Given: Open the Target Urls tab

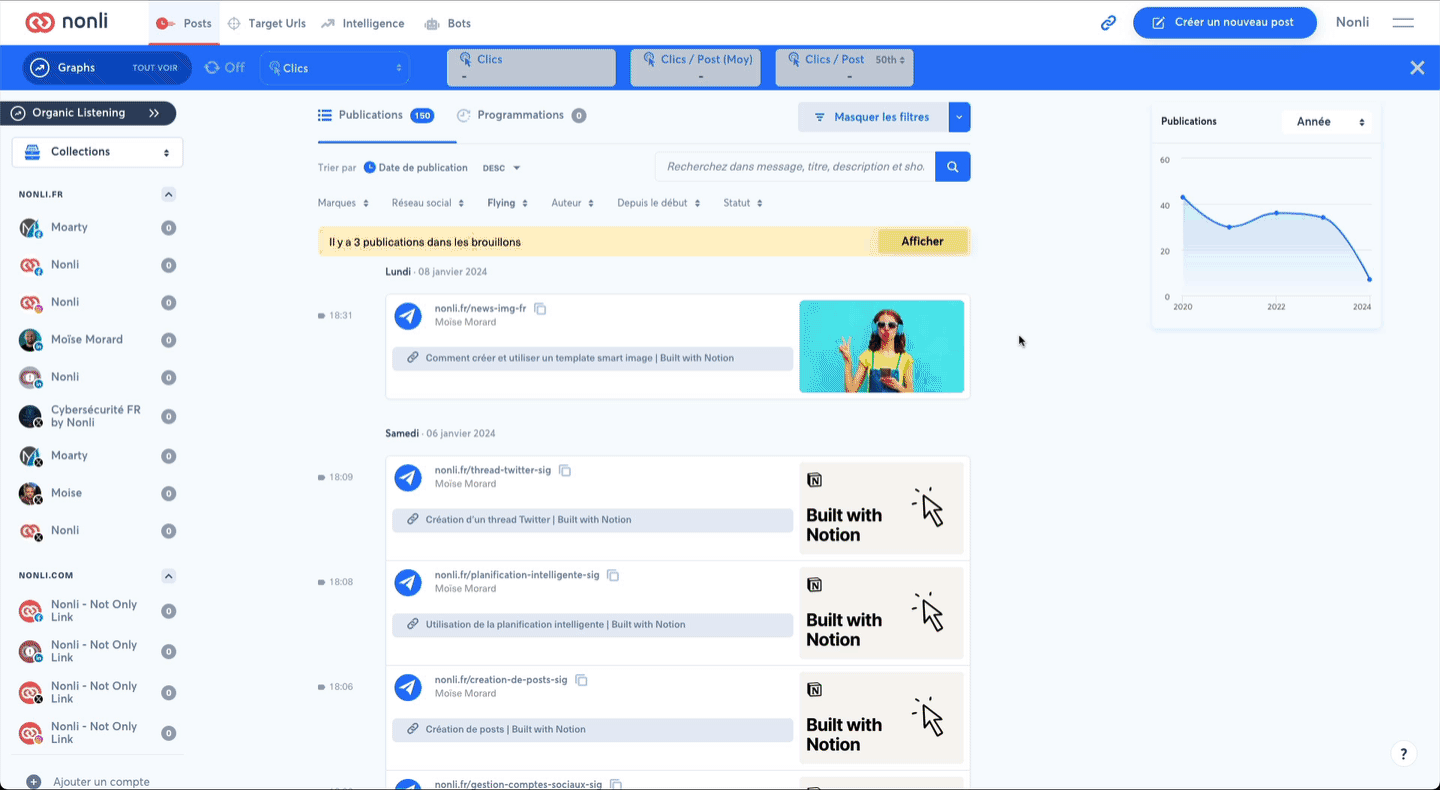Looking at the screenshot, I should click(x=267, y=23).
